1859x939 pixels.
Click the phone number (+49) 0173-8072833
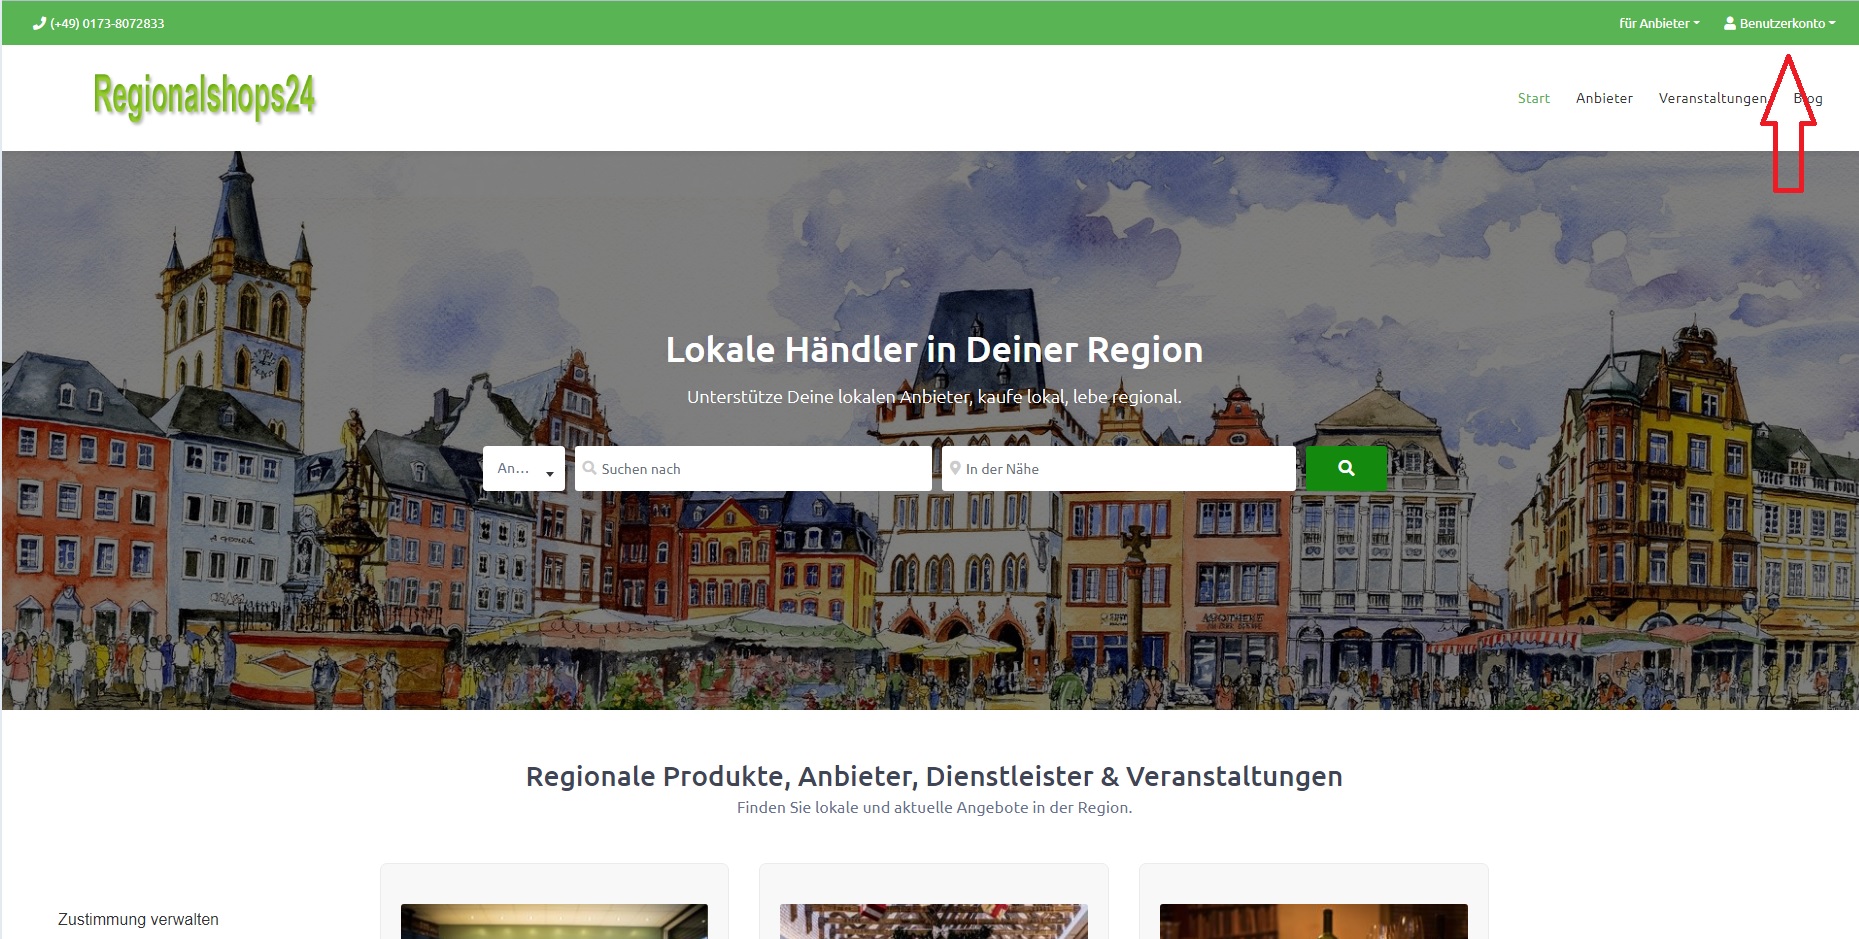tap(107, 23)
